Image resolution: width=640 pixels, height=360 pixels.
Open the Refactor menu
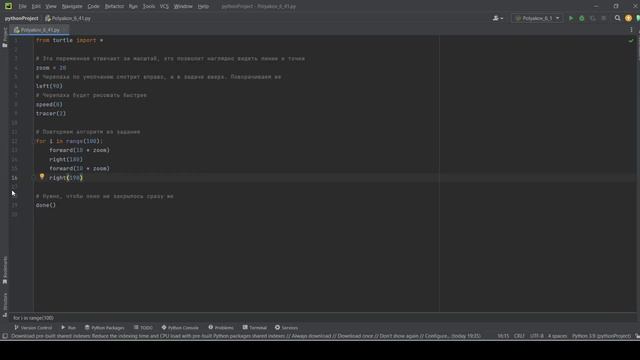coord(114,6)
